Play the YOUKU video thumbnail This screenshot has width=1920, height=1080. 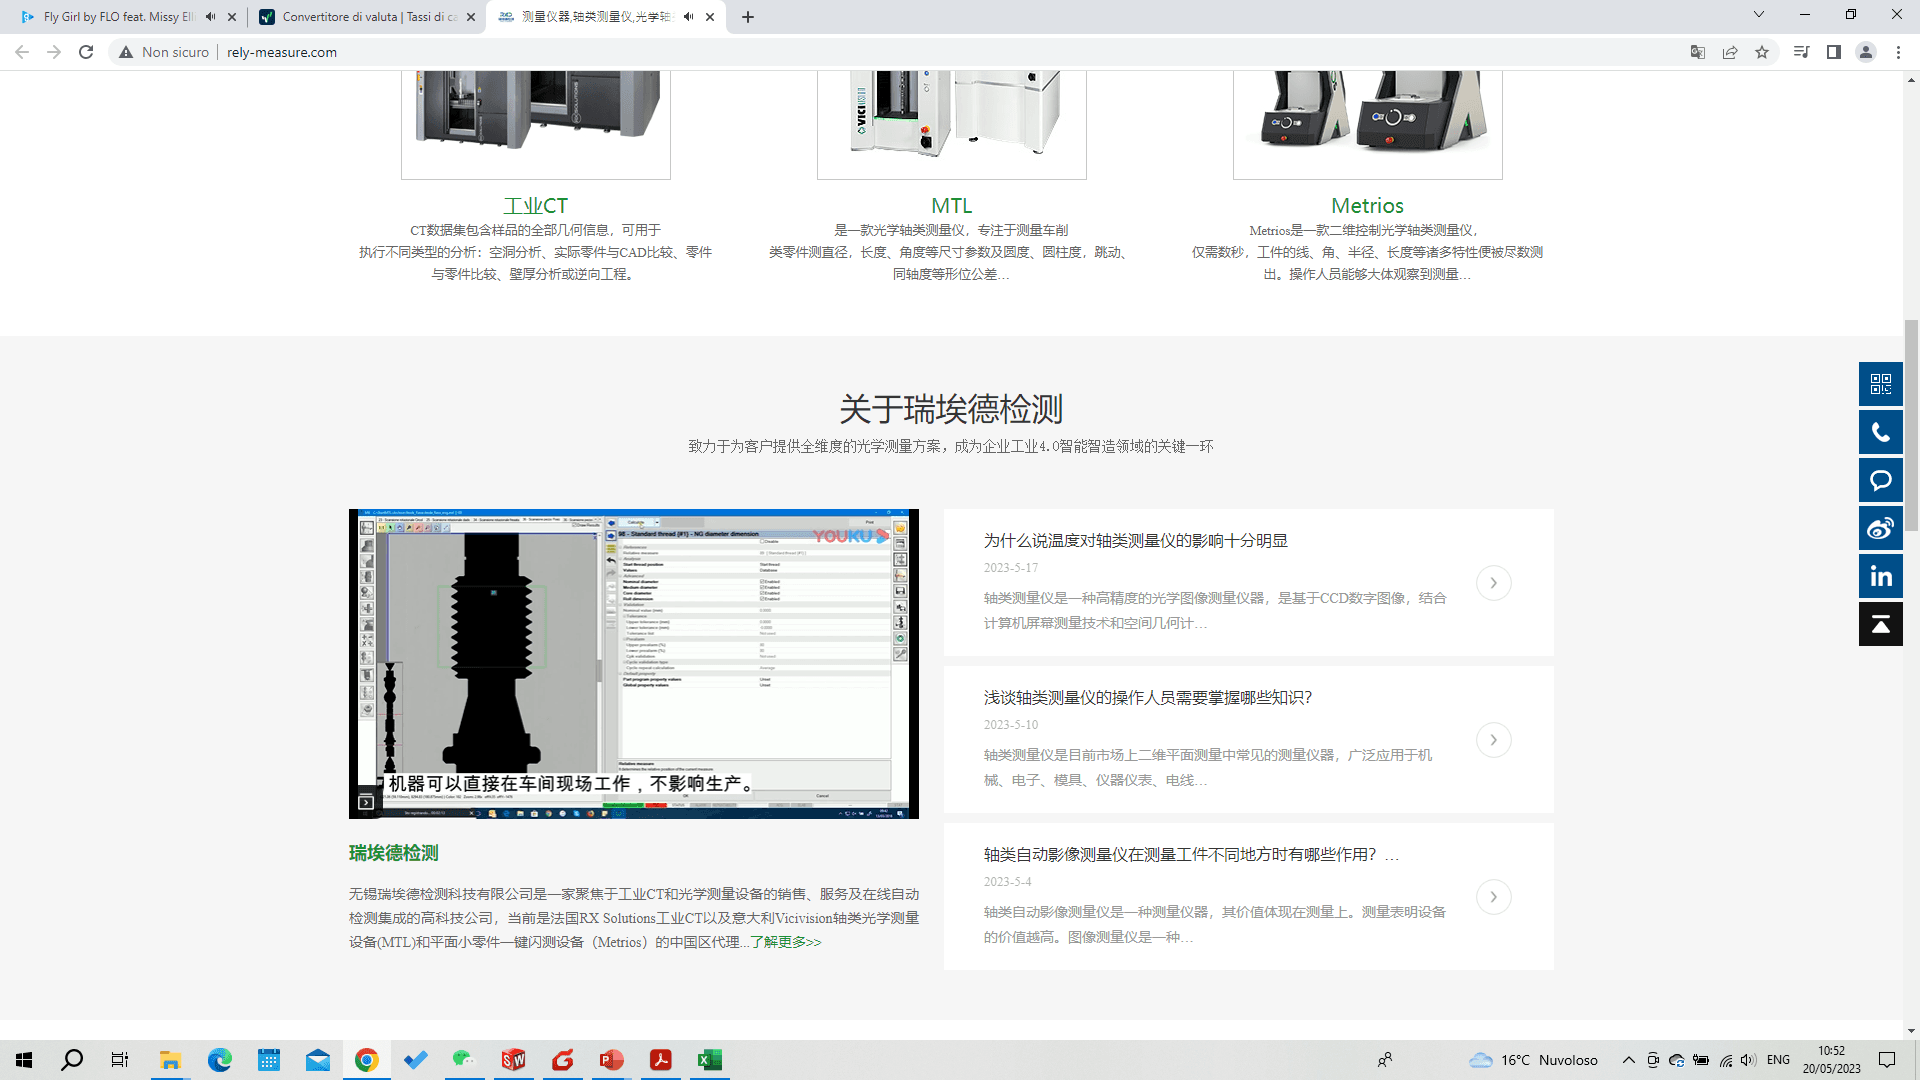coord(633,663)
